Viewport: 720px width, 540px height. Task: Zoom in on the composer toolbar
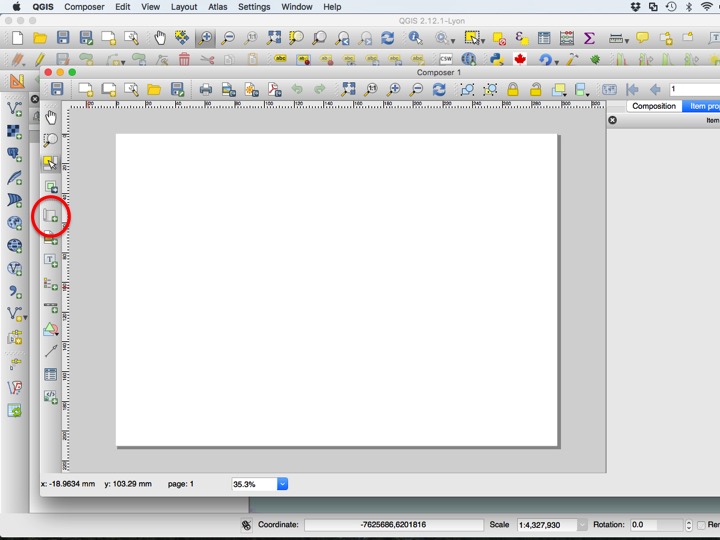[394, 89]
